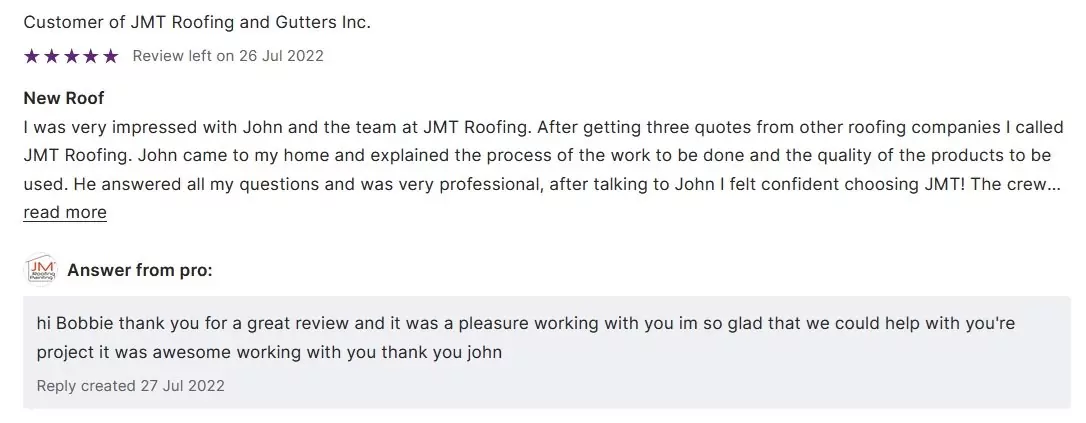Image resolution: width=1086 pixels, height=423 pixels.
Task: Click the 'New Roof' review title
Action: pyautogui.click(x=64, y=98)
